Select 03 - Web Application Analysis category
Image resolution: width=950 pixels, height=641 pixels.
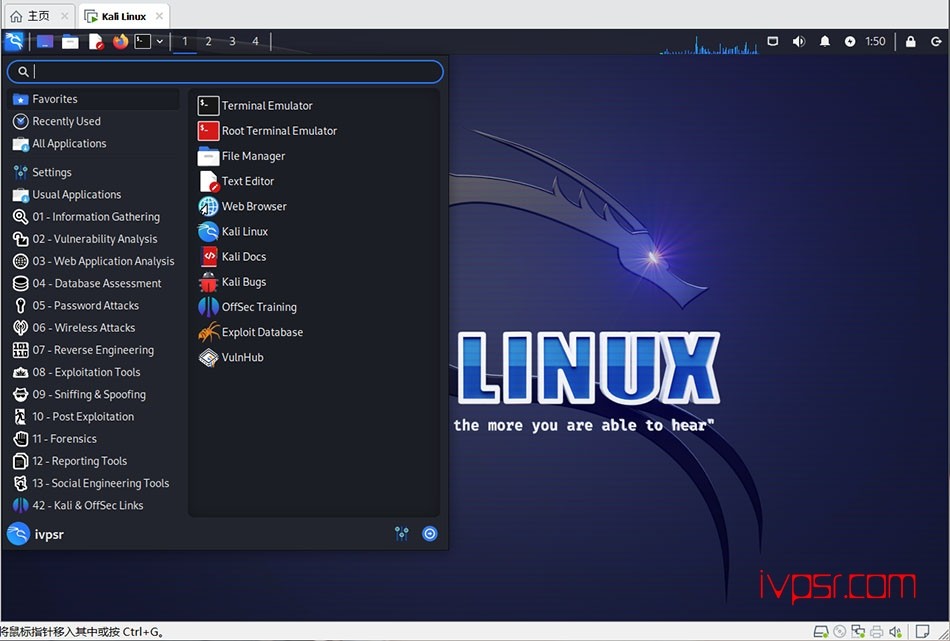tap(94, 261)
